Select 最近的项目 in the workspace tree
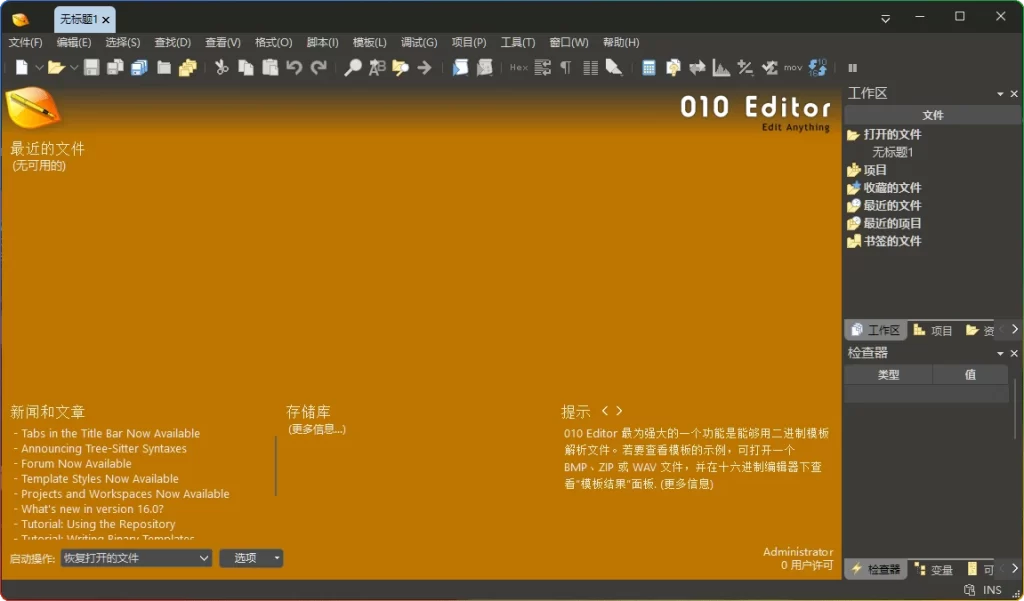 [x=892, y=223]
